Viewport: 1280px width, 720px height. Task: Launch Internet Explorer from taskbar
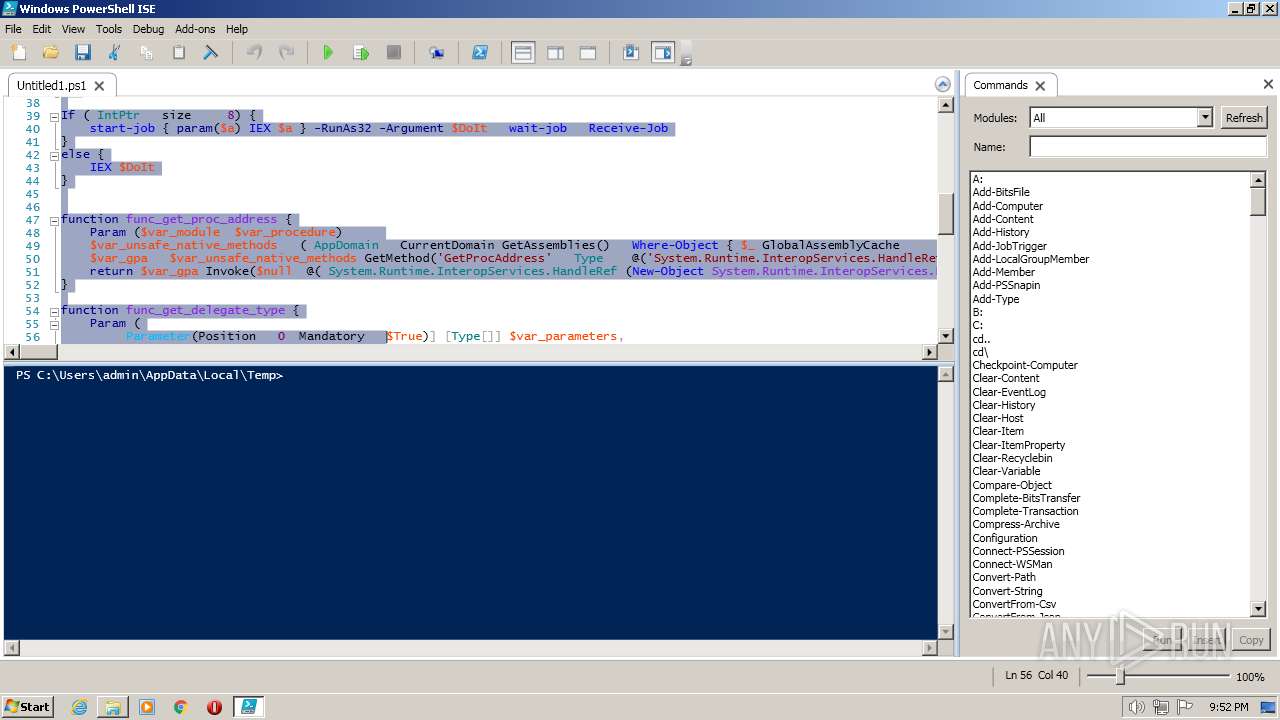79,707
